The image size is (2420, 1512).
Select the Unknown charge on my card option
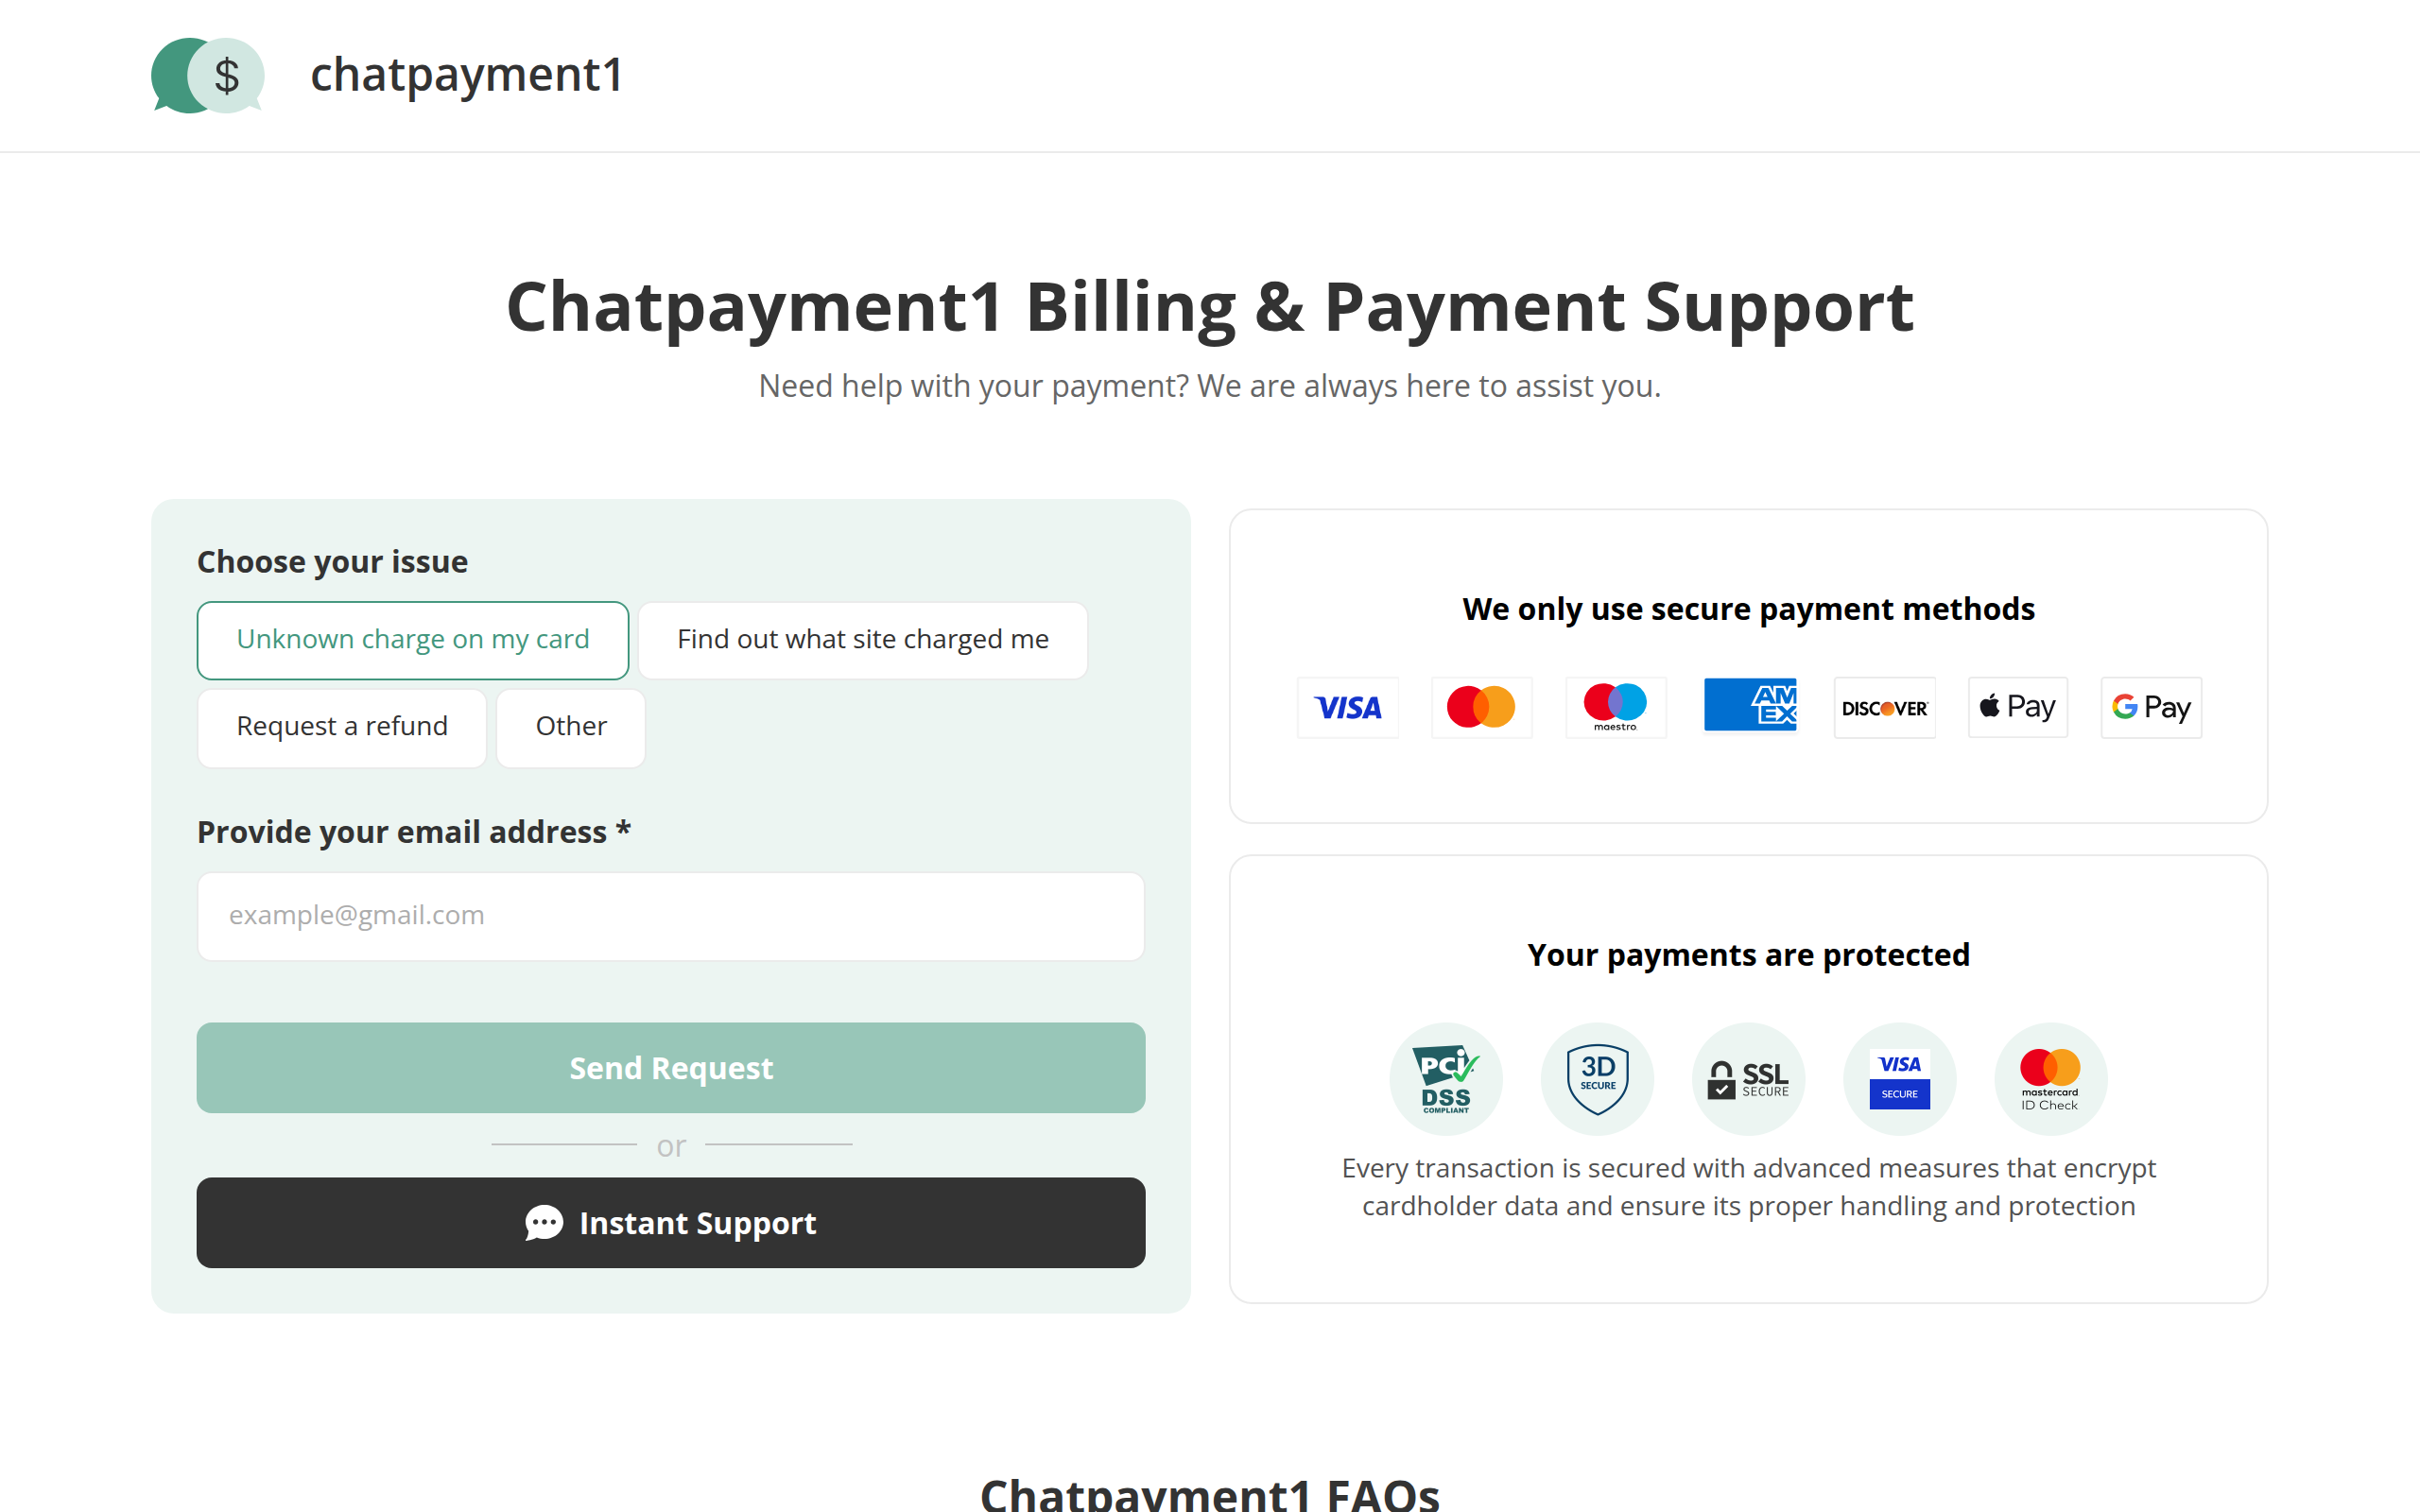(412, 640)
